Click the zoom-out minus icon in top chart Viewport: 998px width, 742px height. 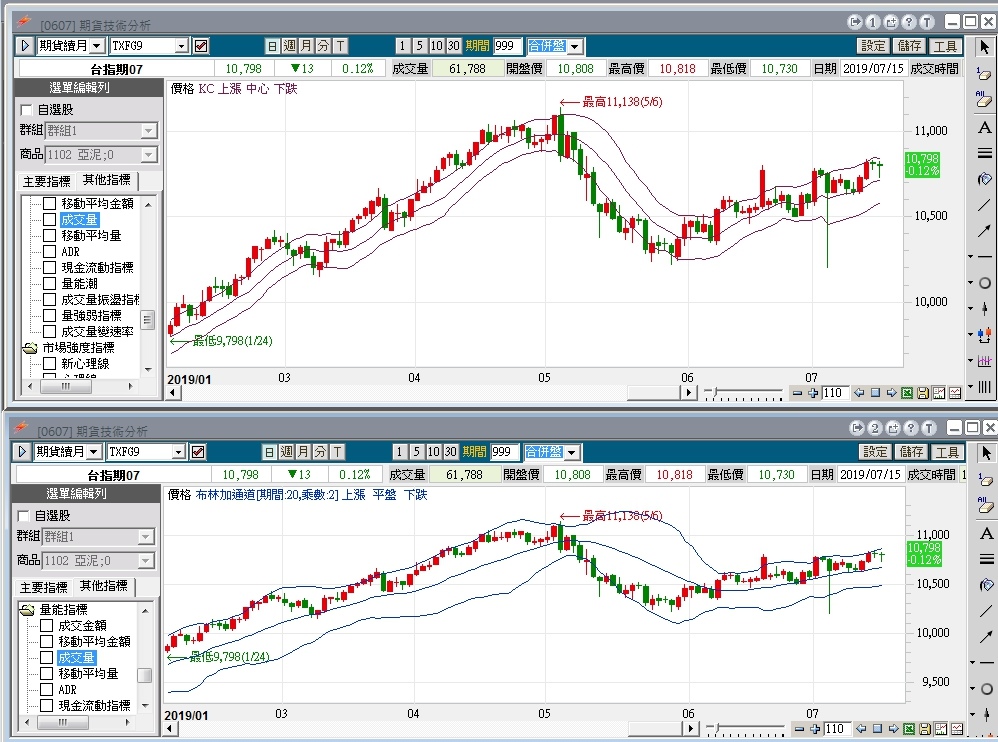797,393
